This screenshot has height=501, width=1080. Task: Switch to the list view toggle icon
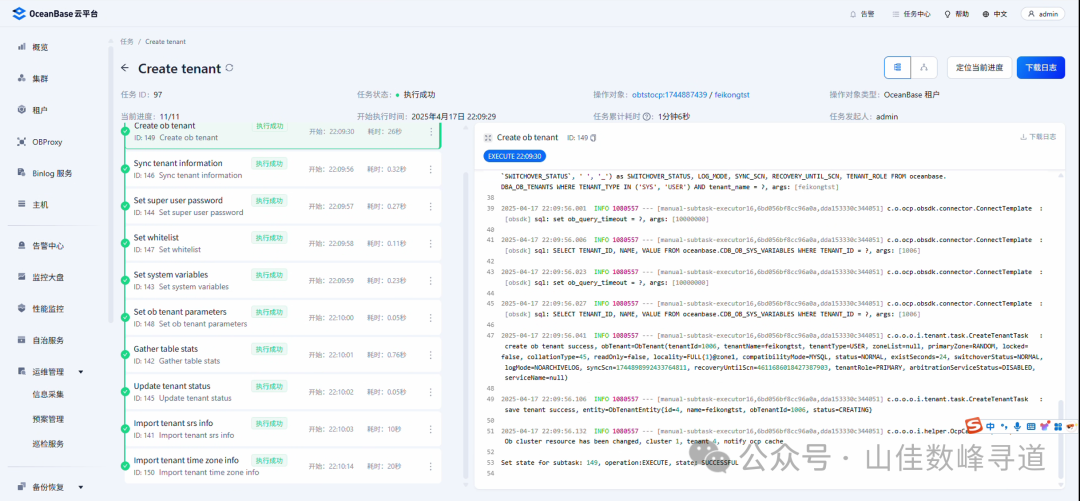[897, 68]
